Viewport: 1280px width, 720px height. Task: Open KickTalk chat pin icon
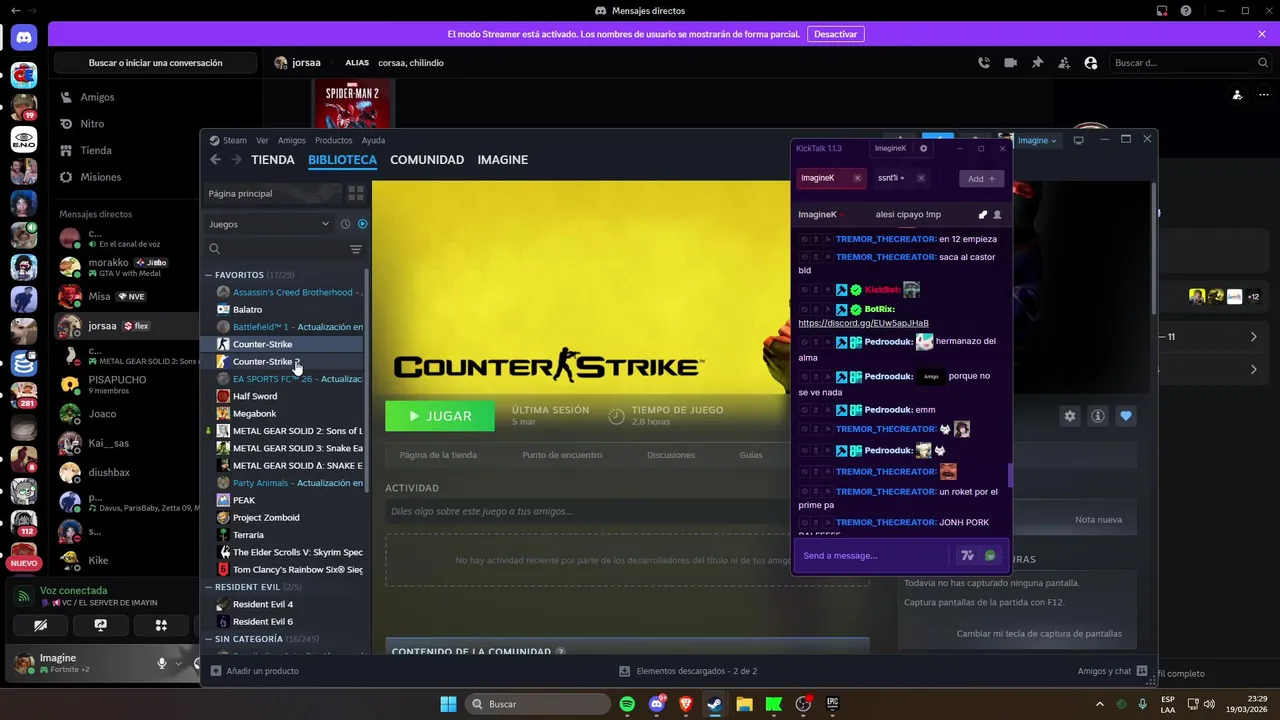tap(982, 214)
